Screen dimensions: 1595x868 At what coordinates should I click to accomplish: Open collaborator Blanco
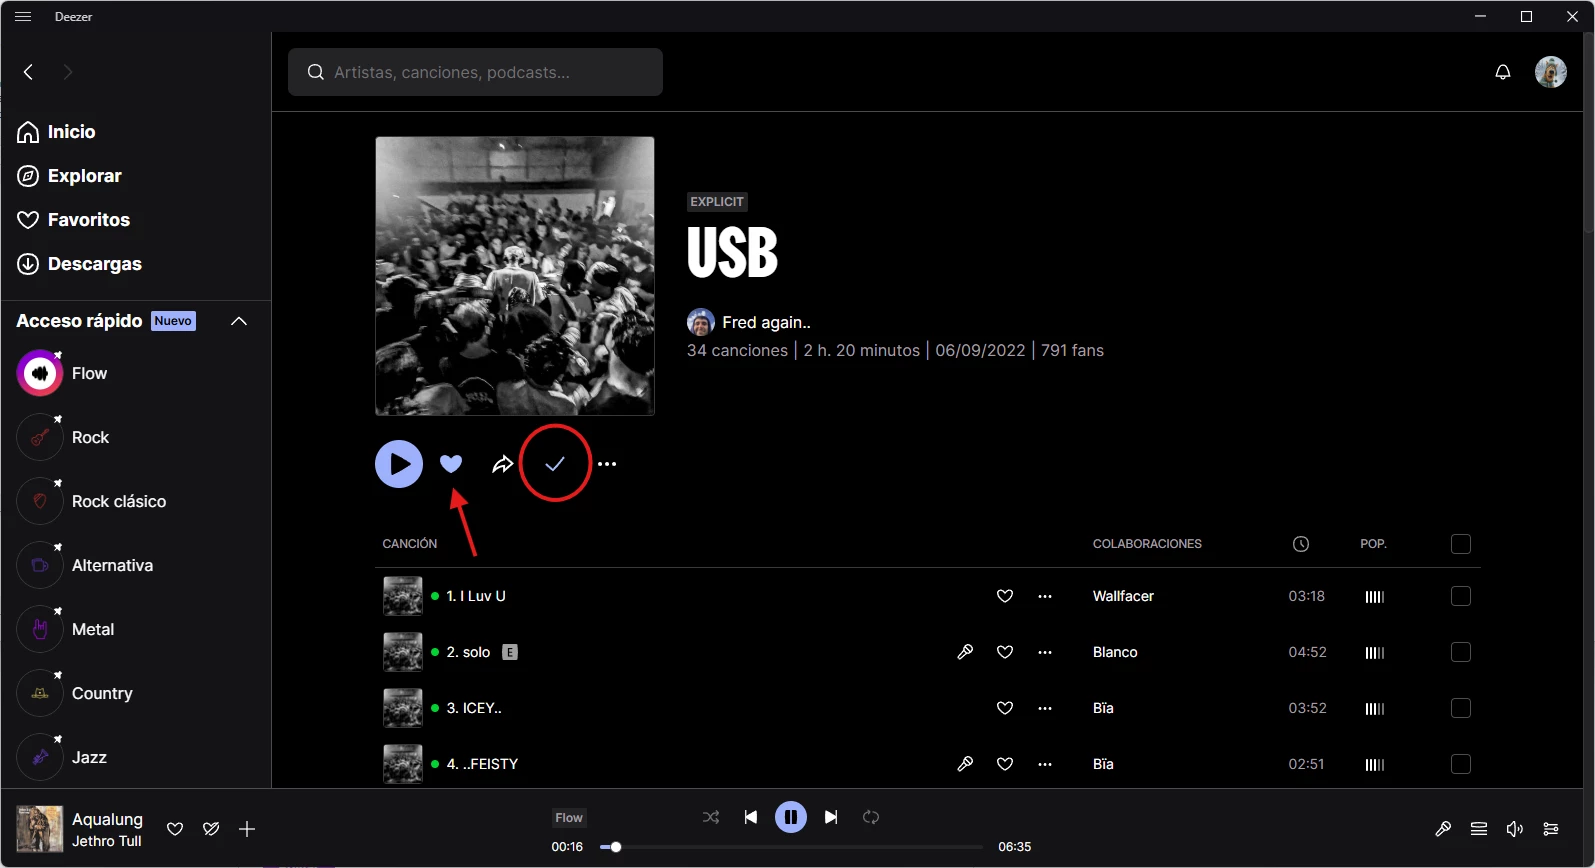(x=1115, y=652)
